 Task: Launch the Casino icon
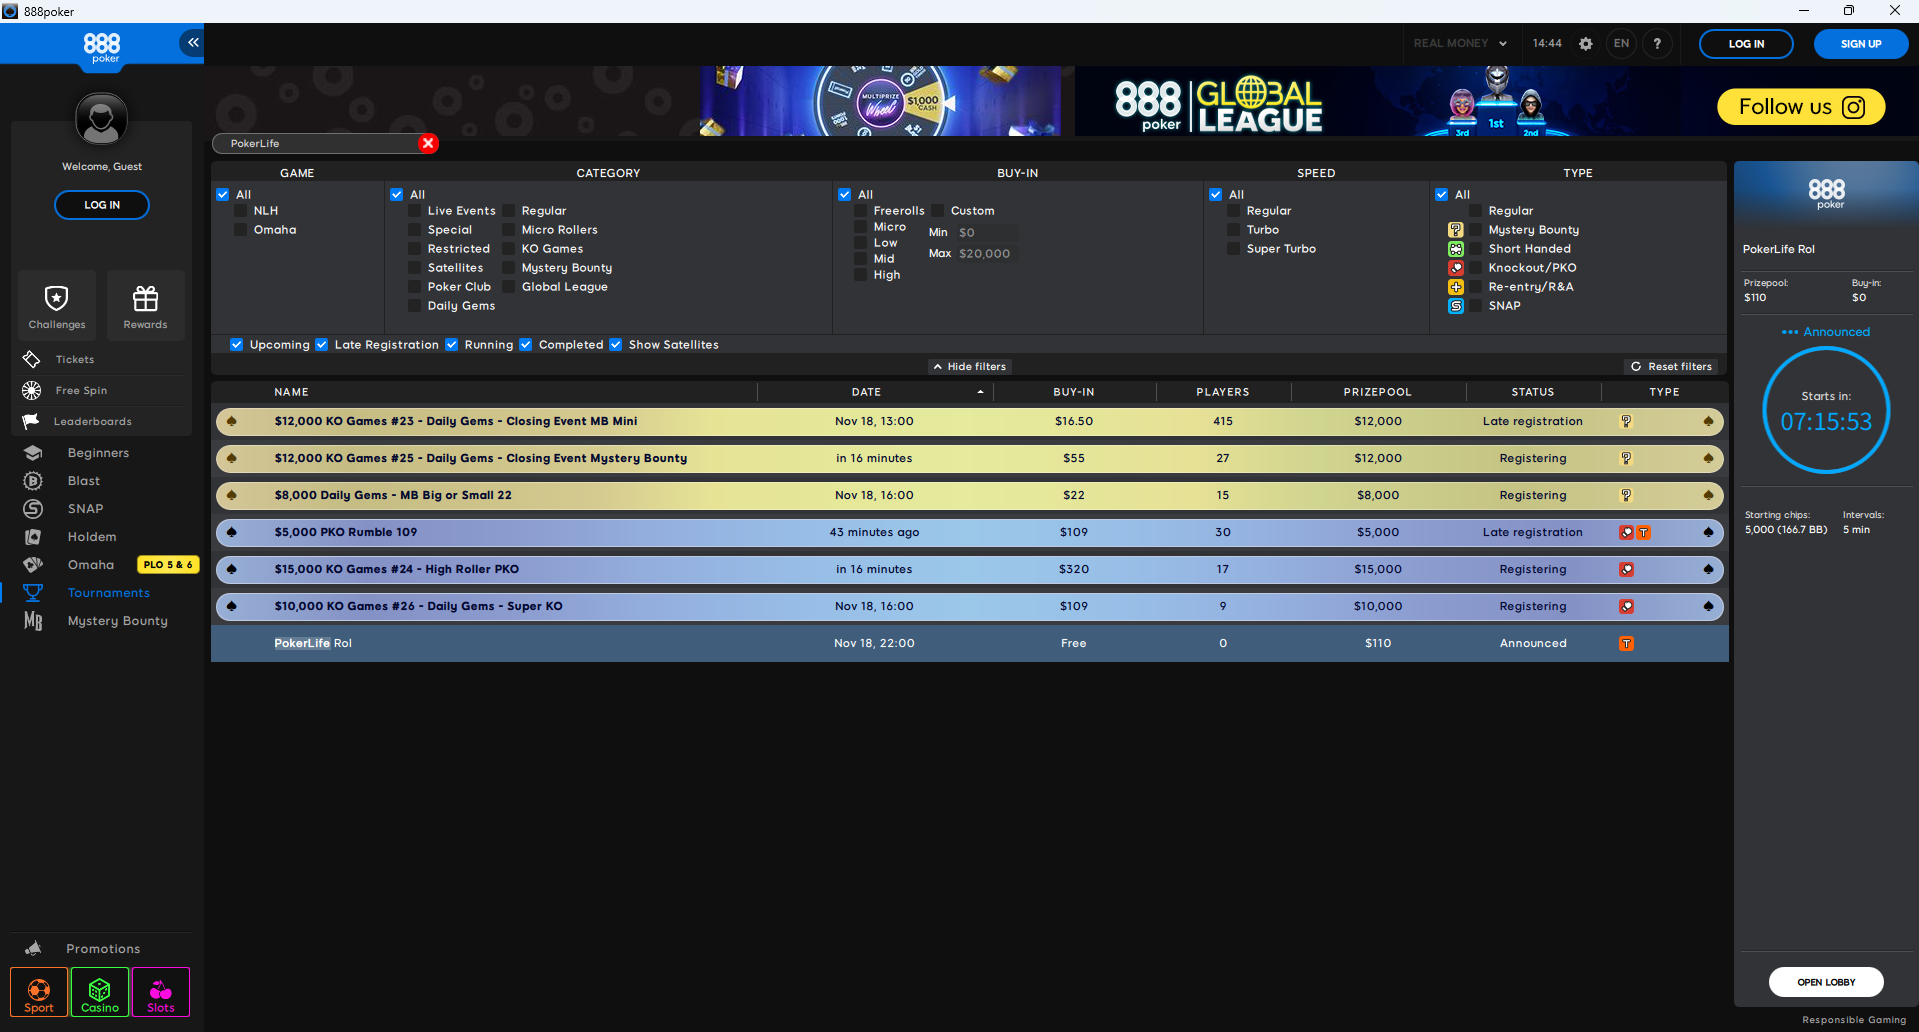click(99, 991)
